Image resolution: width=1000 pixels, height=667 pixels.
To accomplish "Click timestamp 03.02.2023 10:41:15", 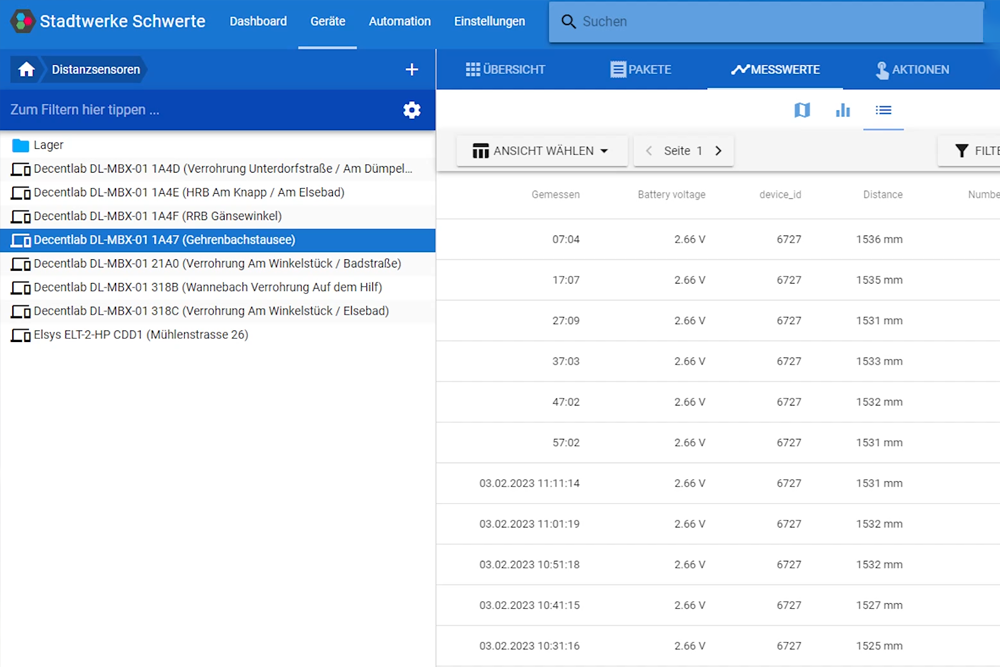I will [x=529, y=605].
